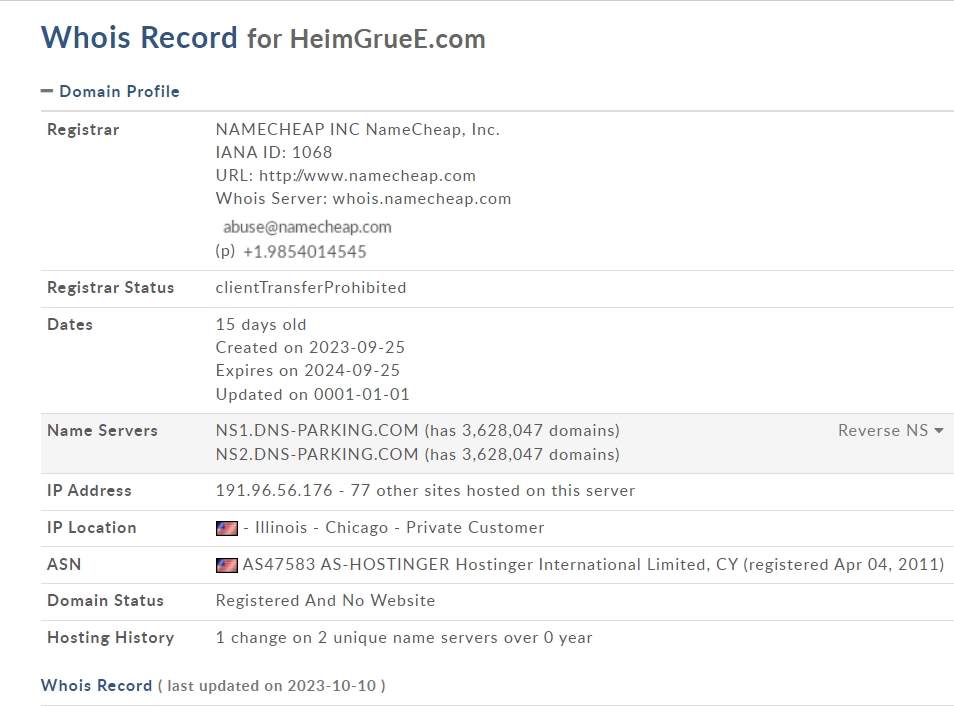The width and height of the screenshot is (954, 706).
Task: Click the US flag in IP Location row
Action: click(226, 528)
